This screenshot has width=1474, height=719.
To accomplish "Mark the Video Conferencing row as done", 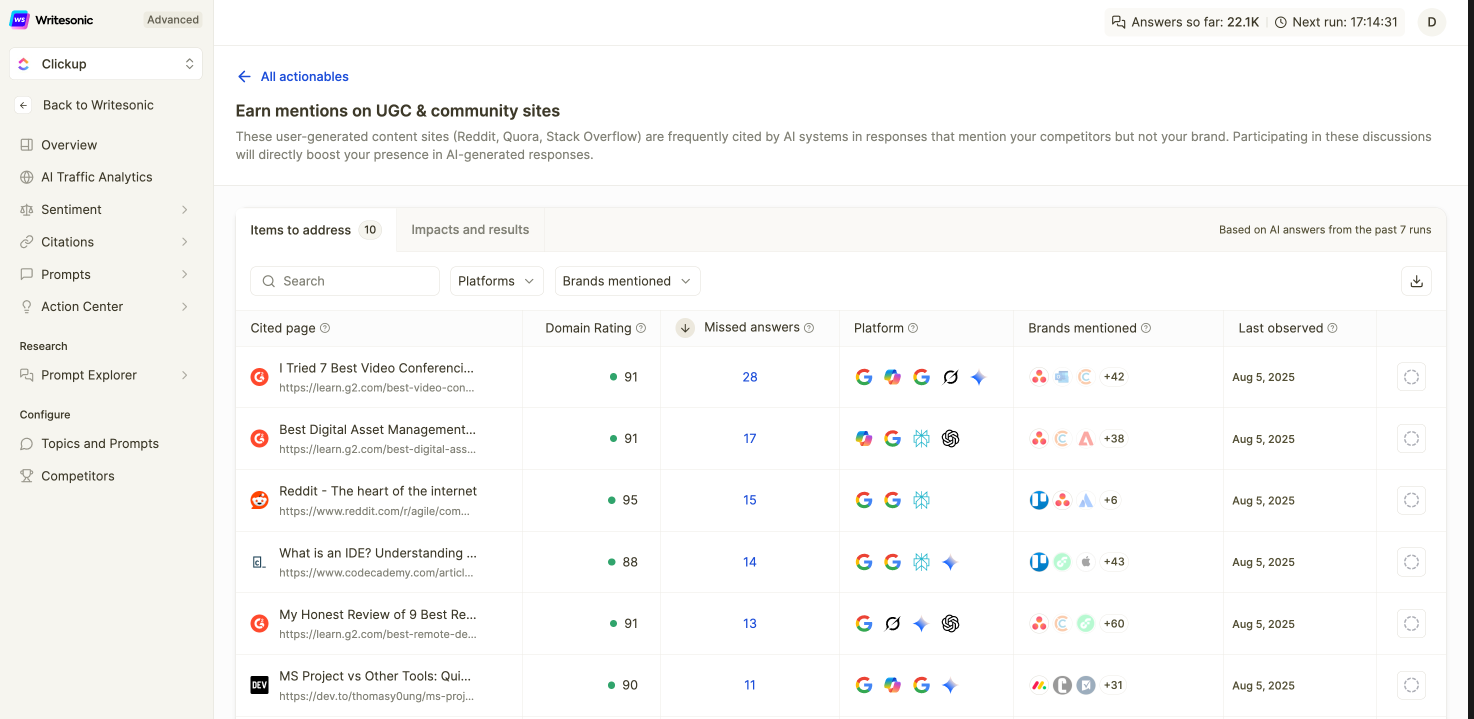I will pos(1411,377).
